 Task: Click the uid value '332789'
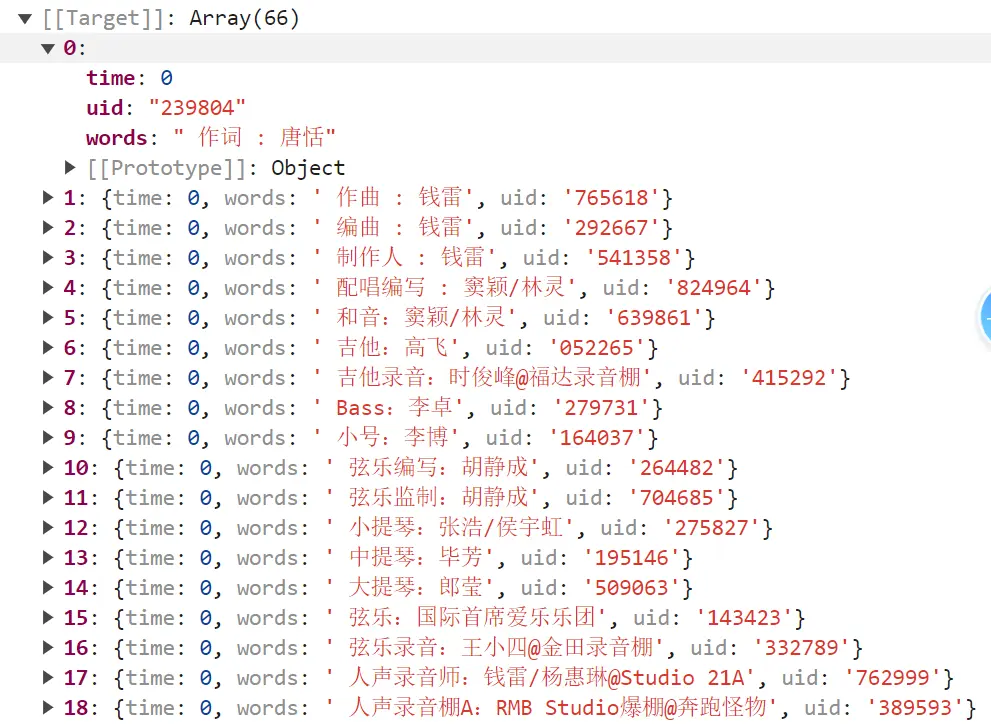click(802, 648)
